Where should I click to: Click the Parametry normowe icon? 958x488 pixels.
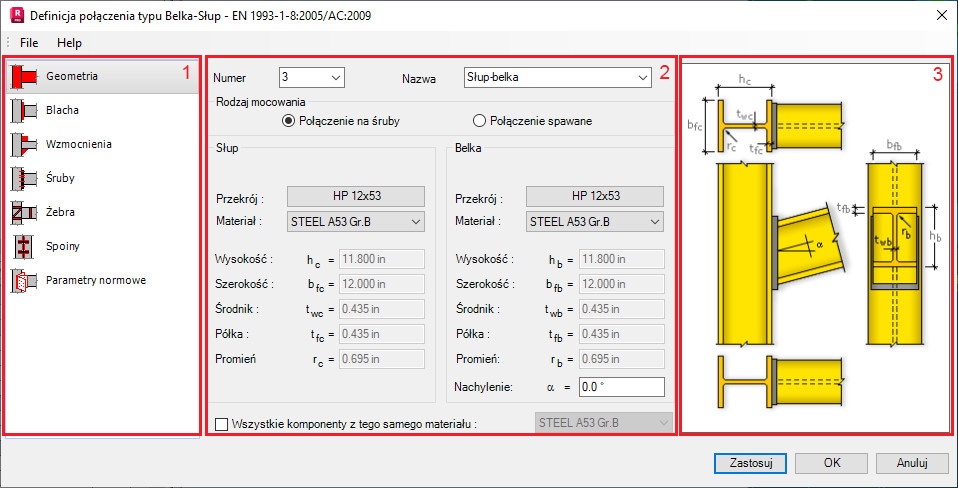click(x=24, y=280)
